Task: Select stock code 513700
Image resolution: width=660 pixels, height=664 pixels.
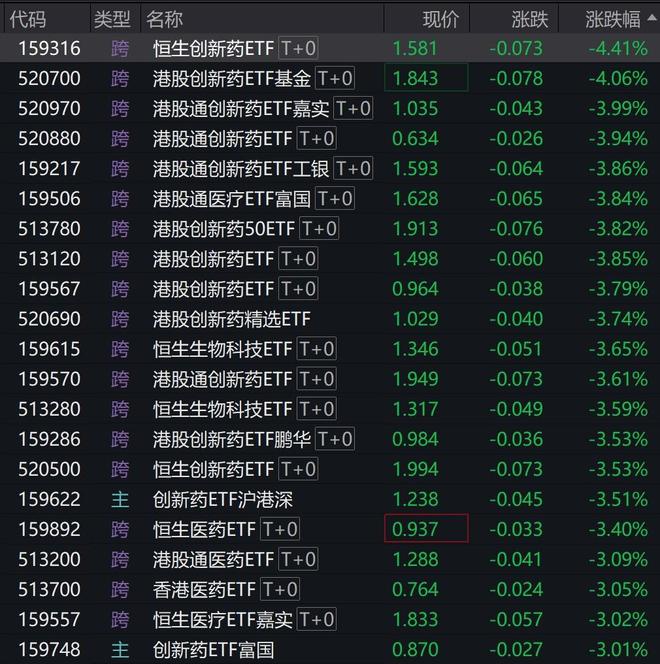Action: (49, 589)
